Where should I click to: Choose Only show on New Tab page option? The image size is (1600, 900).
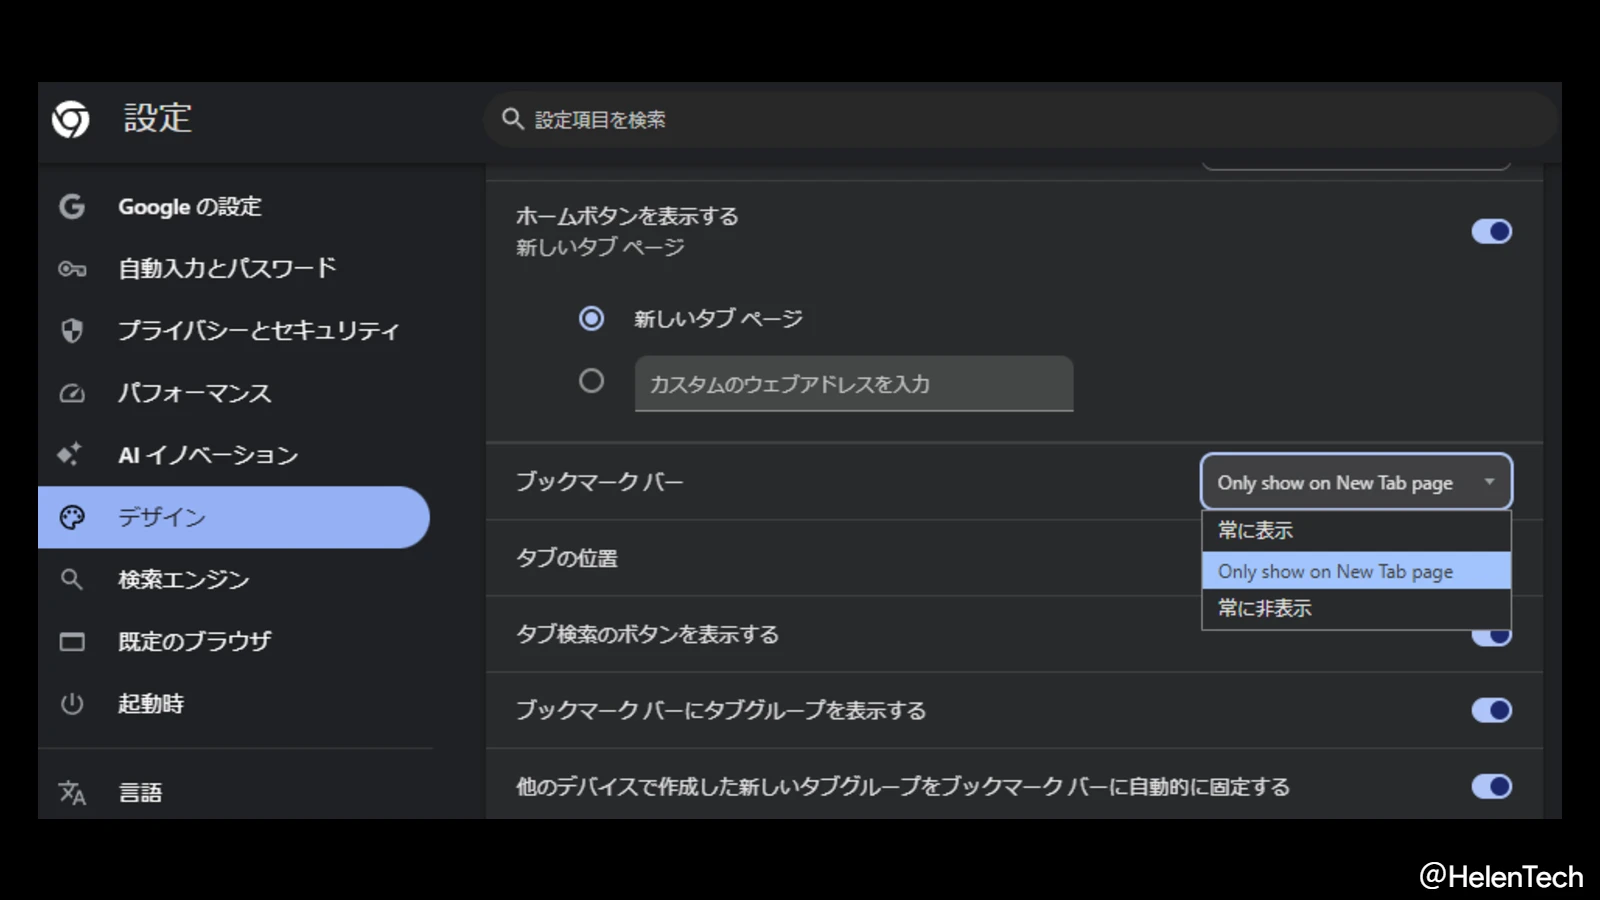pos(1356,571)
